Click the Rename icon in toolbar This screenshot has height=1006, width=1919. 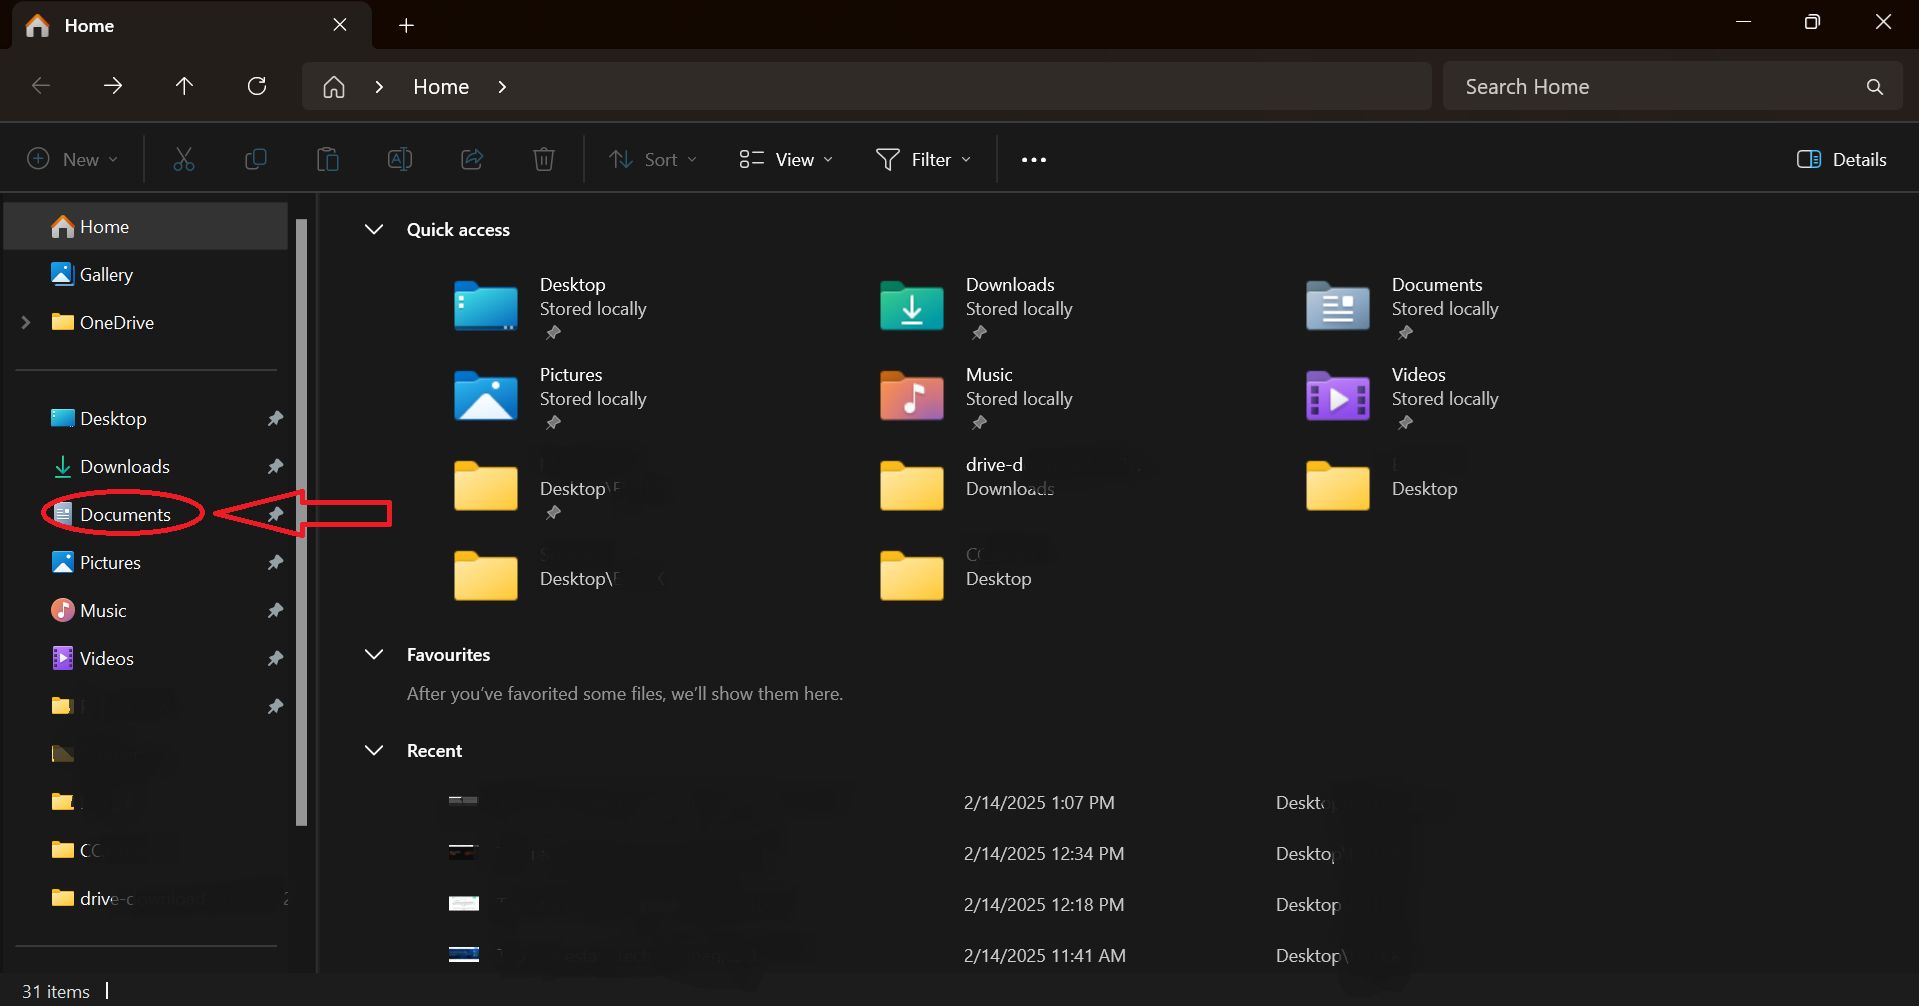click(400, 159)
